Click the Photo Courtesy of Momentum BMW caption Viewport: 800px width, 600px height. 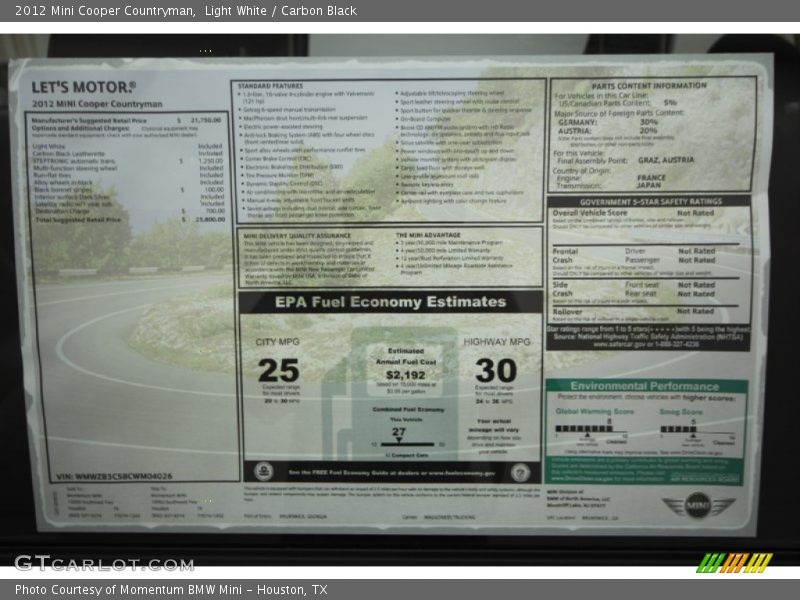click(x=171, y=590)
